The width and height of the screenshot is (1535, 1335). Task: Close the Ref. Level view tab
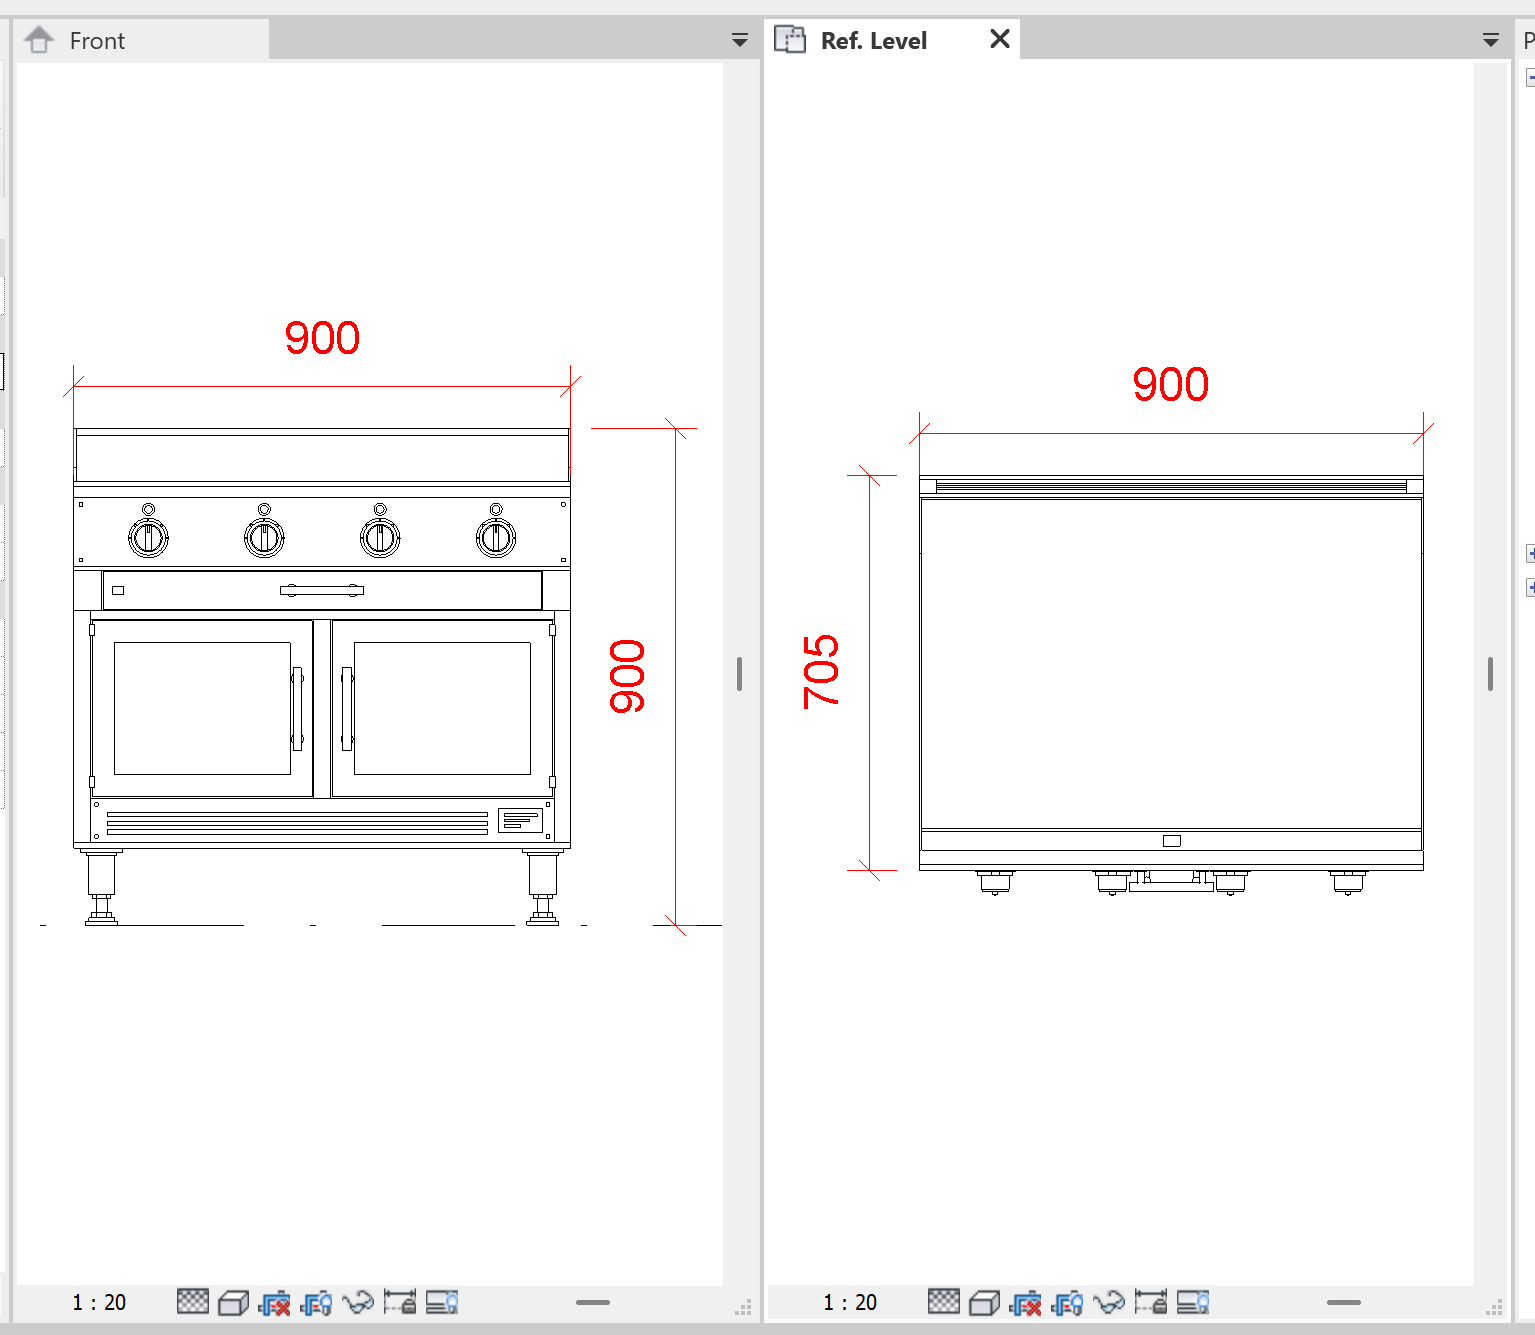(x=999, y=39)
